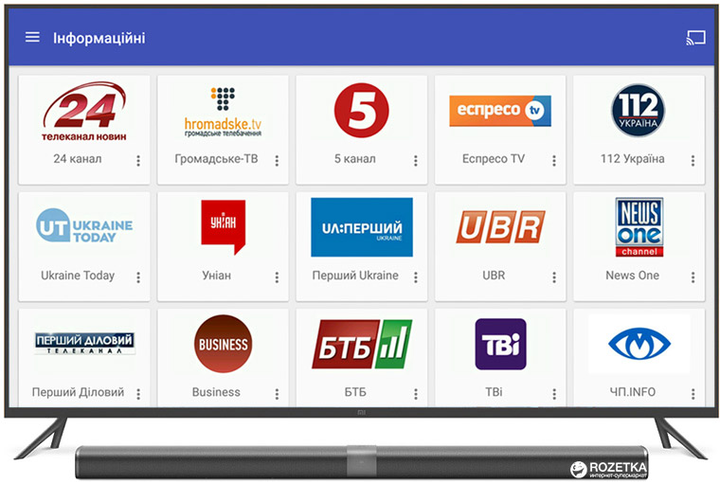Image resolution: width=720 pixels, height=482 pixels.
Task: Open the Уніан red logo
Action: coord(223,227)
